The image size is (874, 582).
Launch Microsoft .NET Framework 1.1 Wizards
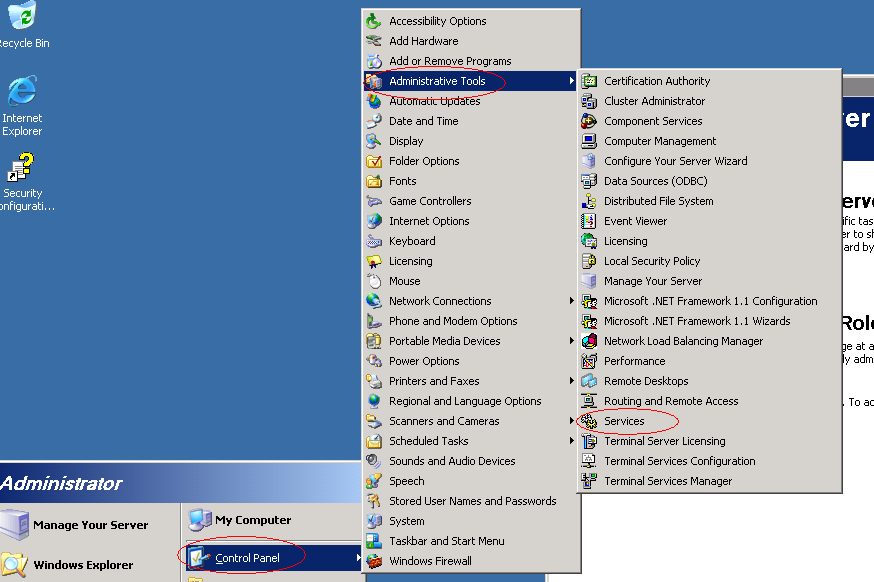(x=710, y=321)
